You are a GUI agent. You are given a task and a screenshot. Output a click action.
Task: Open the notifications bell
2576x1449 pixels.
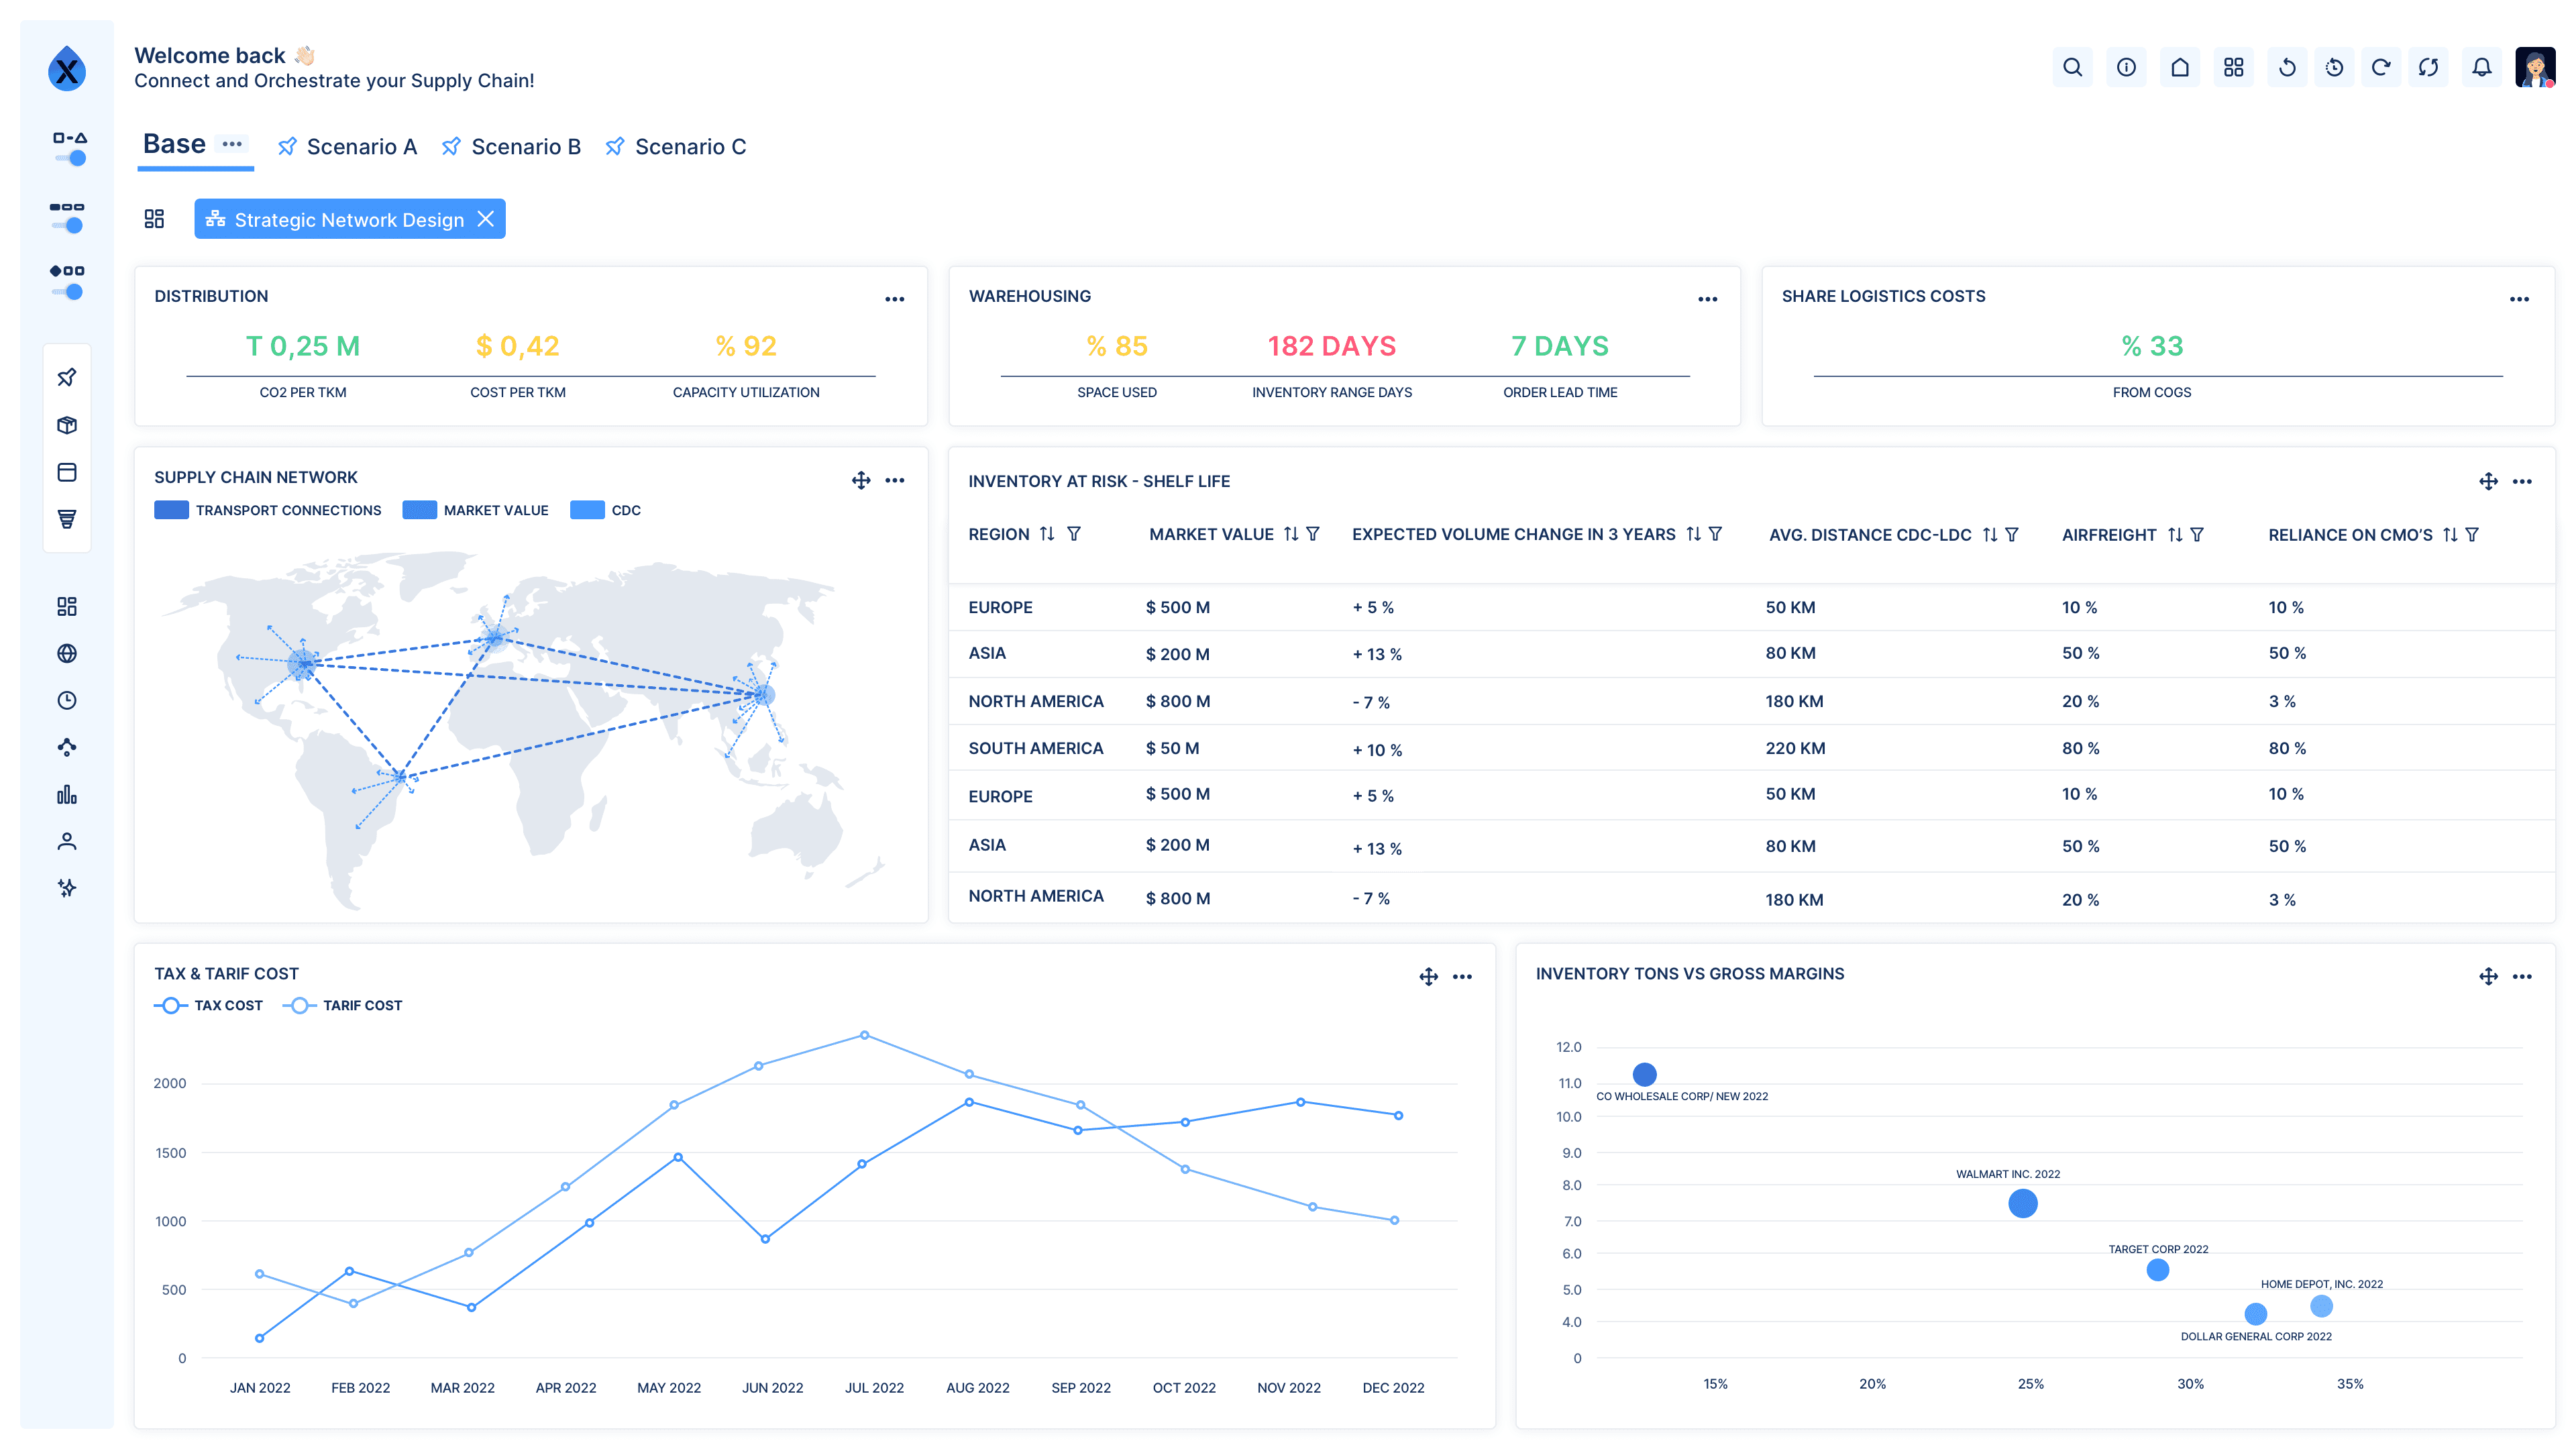2481,68
